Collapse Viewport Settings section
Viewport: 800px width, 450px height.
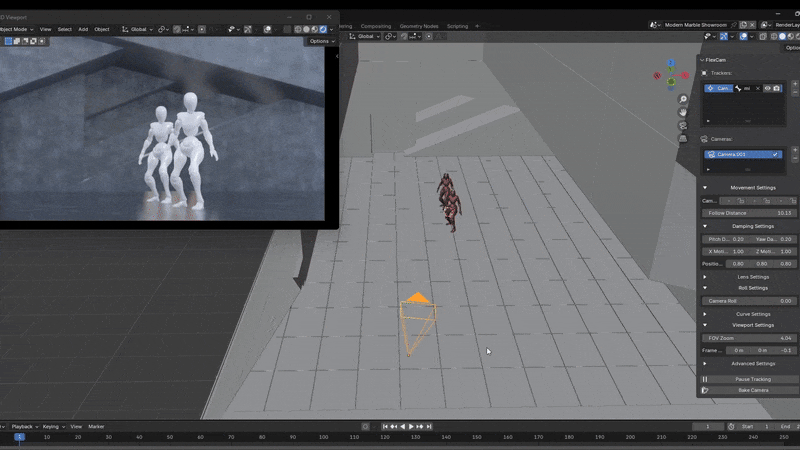click(x=705, y=325)
